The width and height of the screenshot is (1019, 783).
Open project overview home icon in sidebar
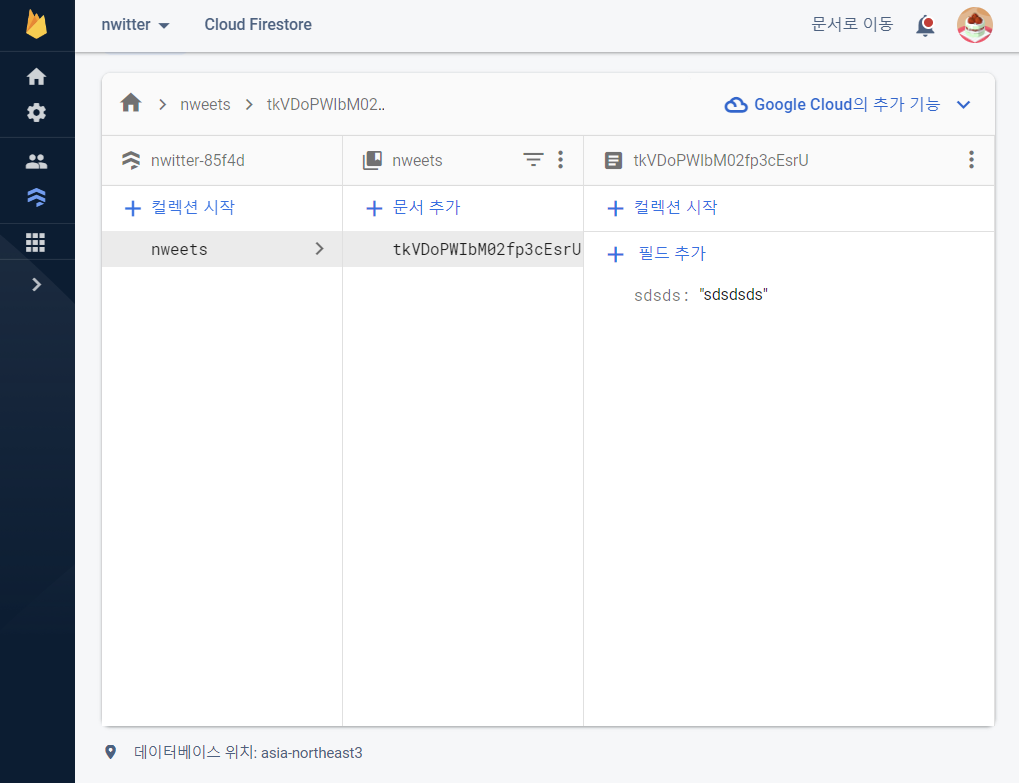tap(36, 77)
